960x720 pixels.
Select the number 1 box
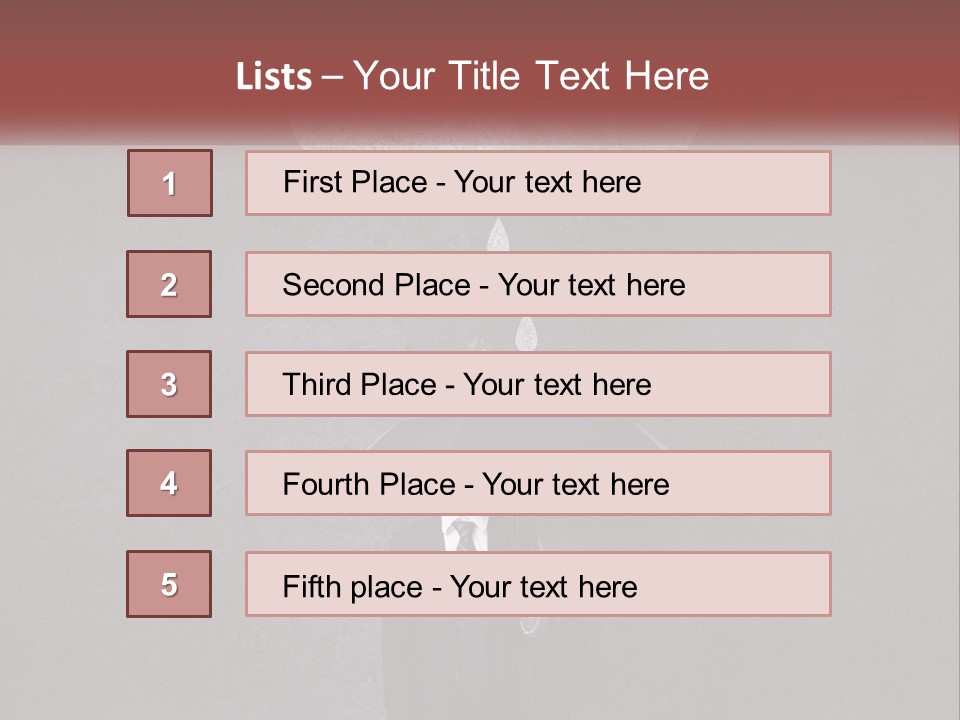click(x=170, y=183)
